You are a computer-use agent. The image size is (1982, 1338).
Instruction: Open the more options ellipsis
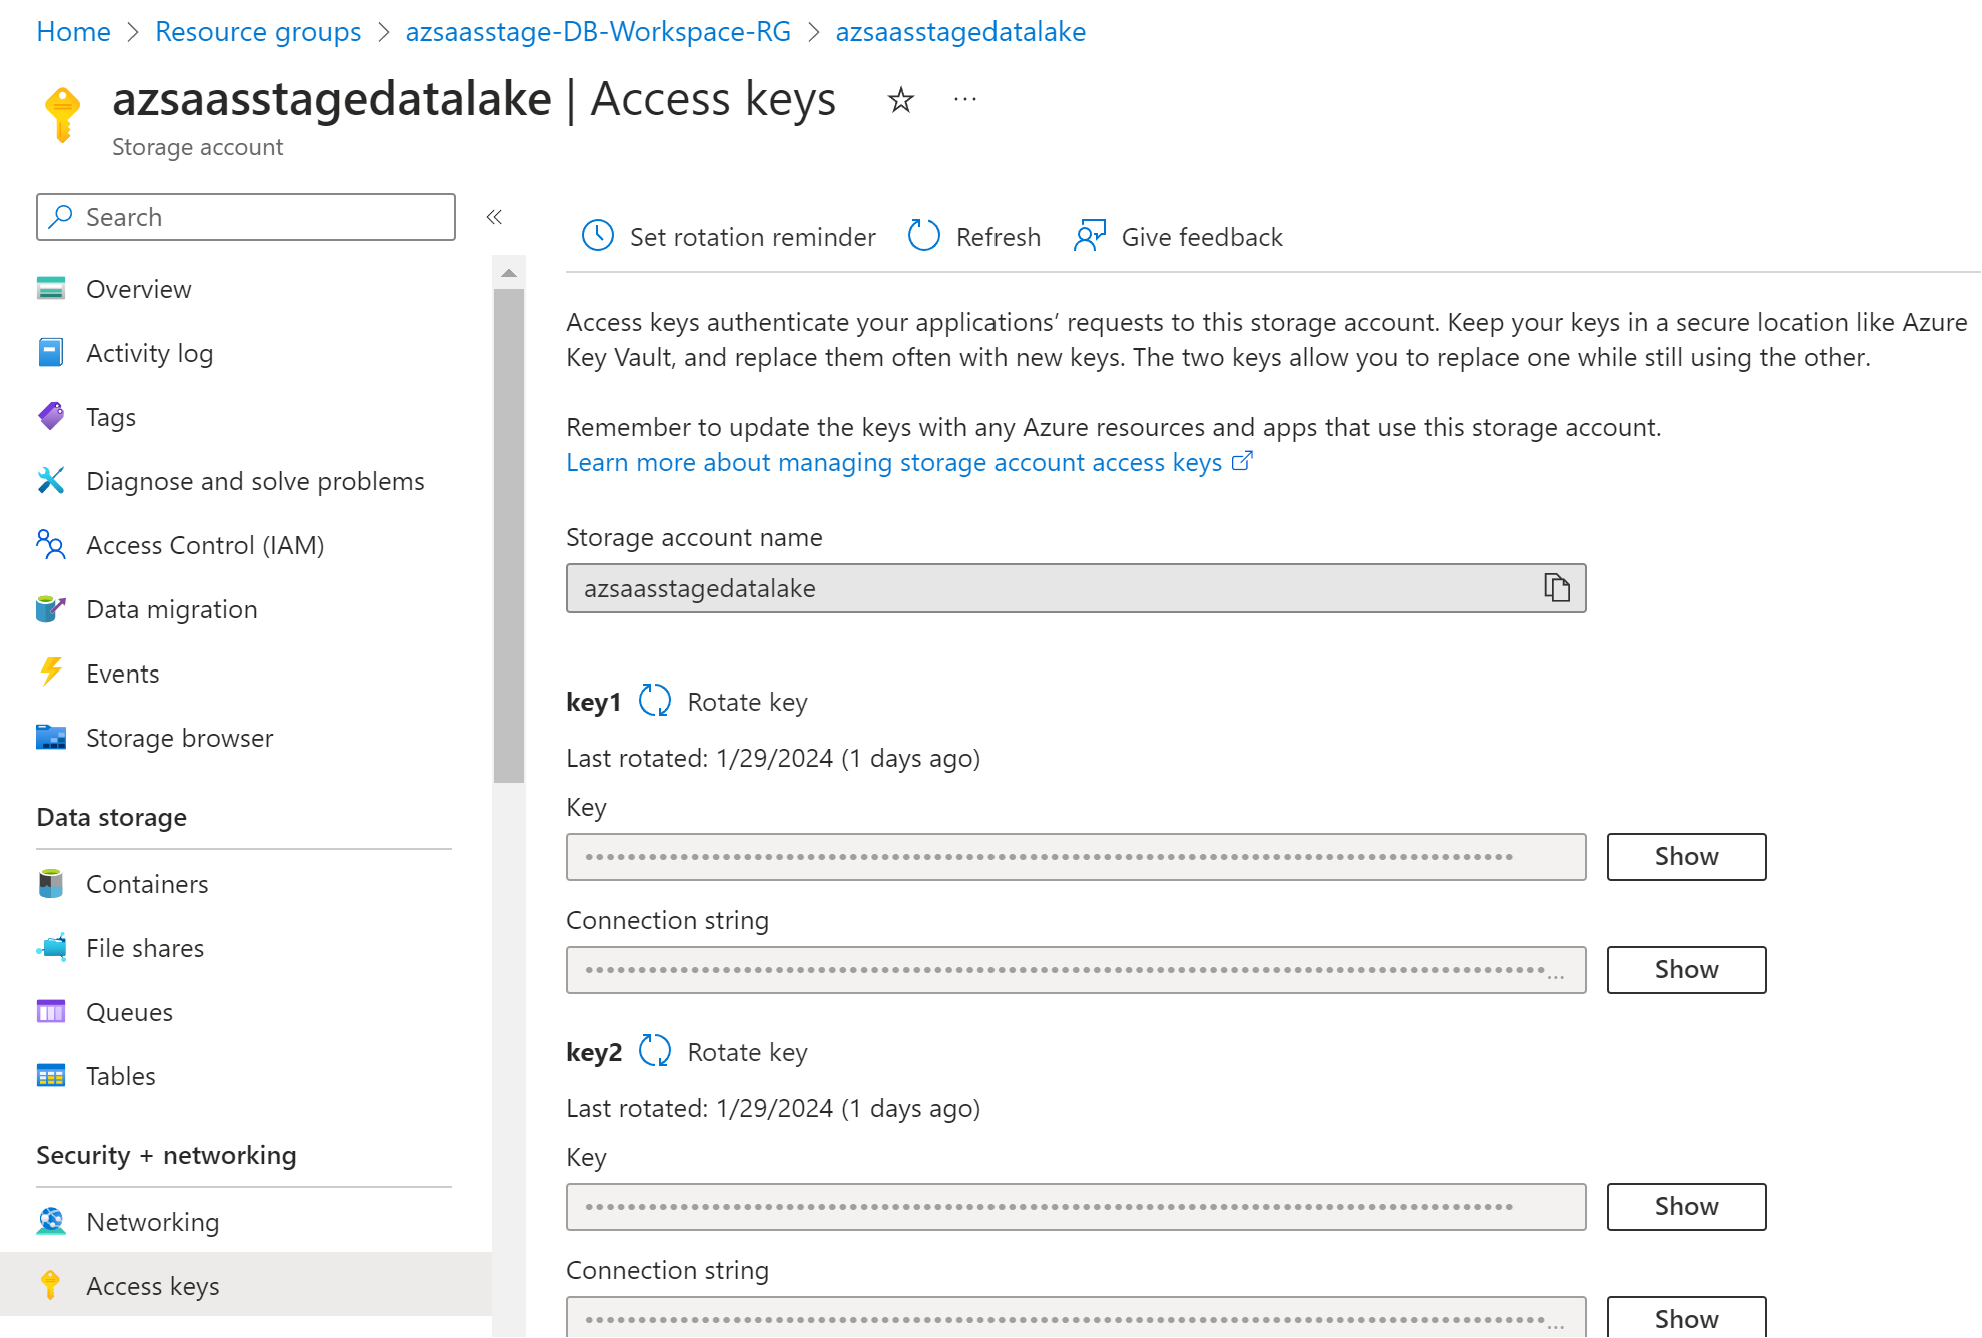point(965,99)
